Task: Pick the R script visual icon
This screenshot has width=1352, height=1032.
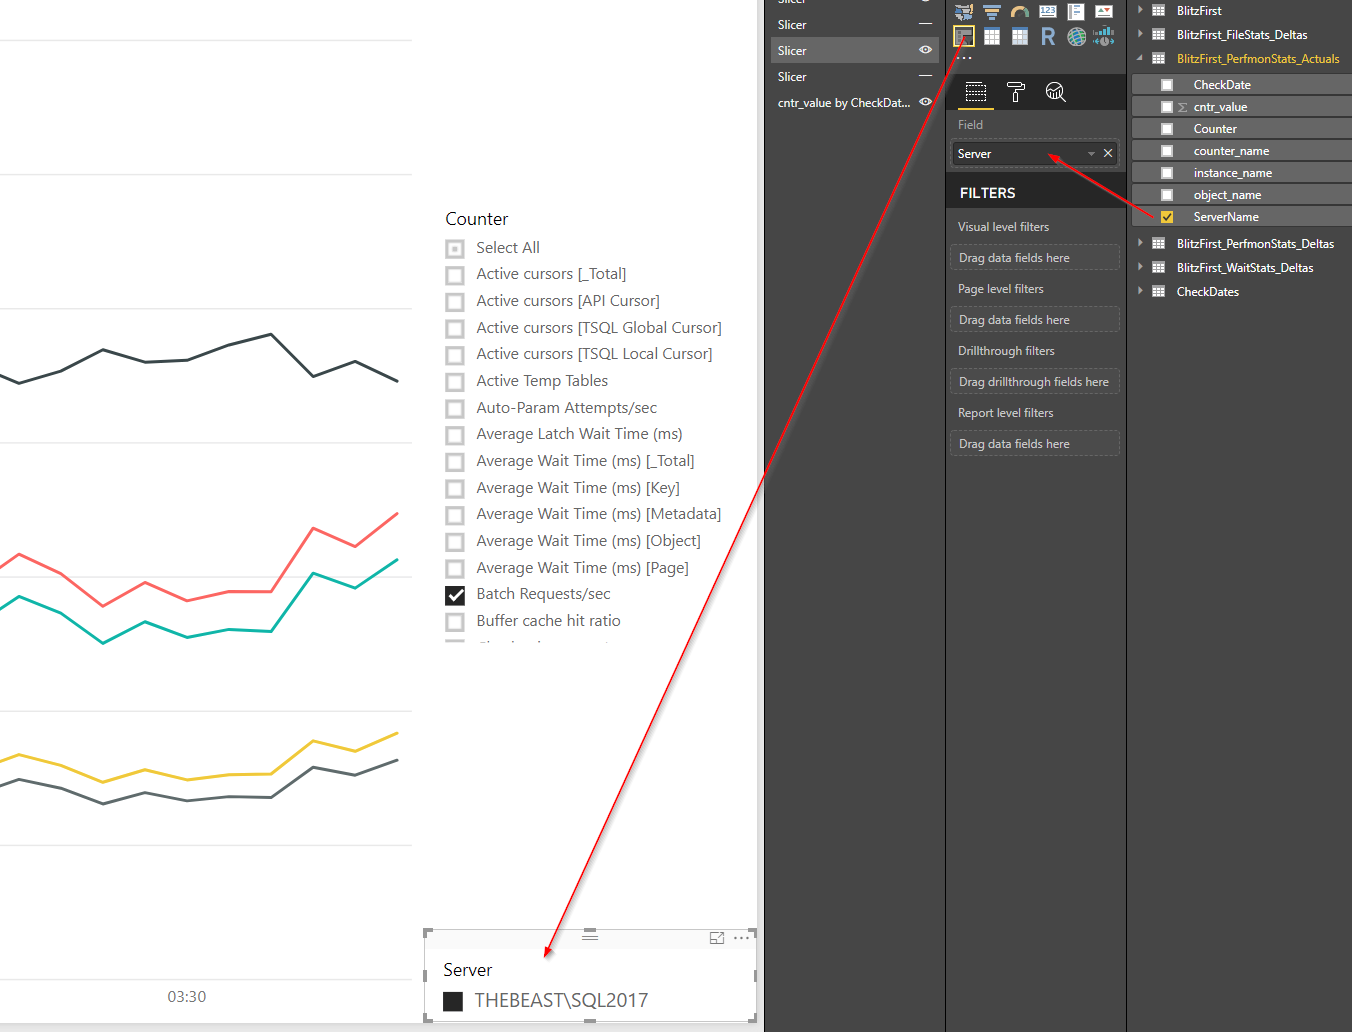Action: point(1048,37)
